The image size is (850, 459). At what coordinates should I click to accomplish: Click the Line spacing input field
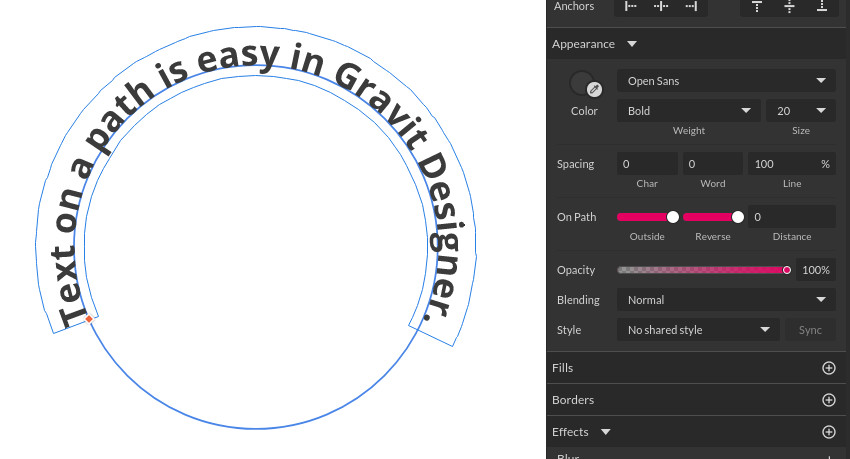point(791,164)
